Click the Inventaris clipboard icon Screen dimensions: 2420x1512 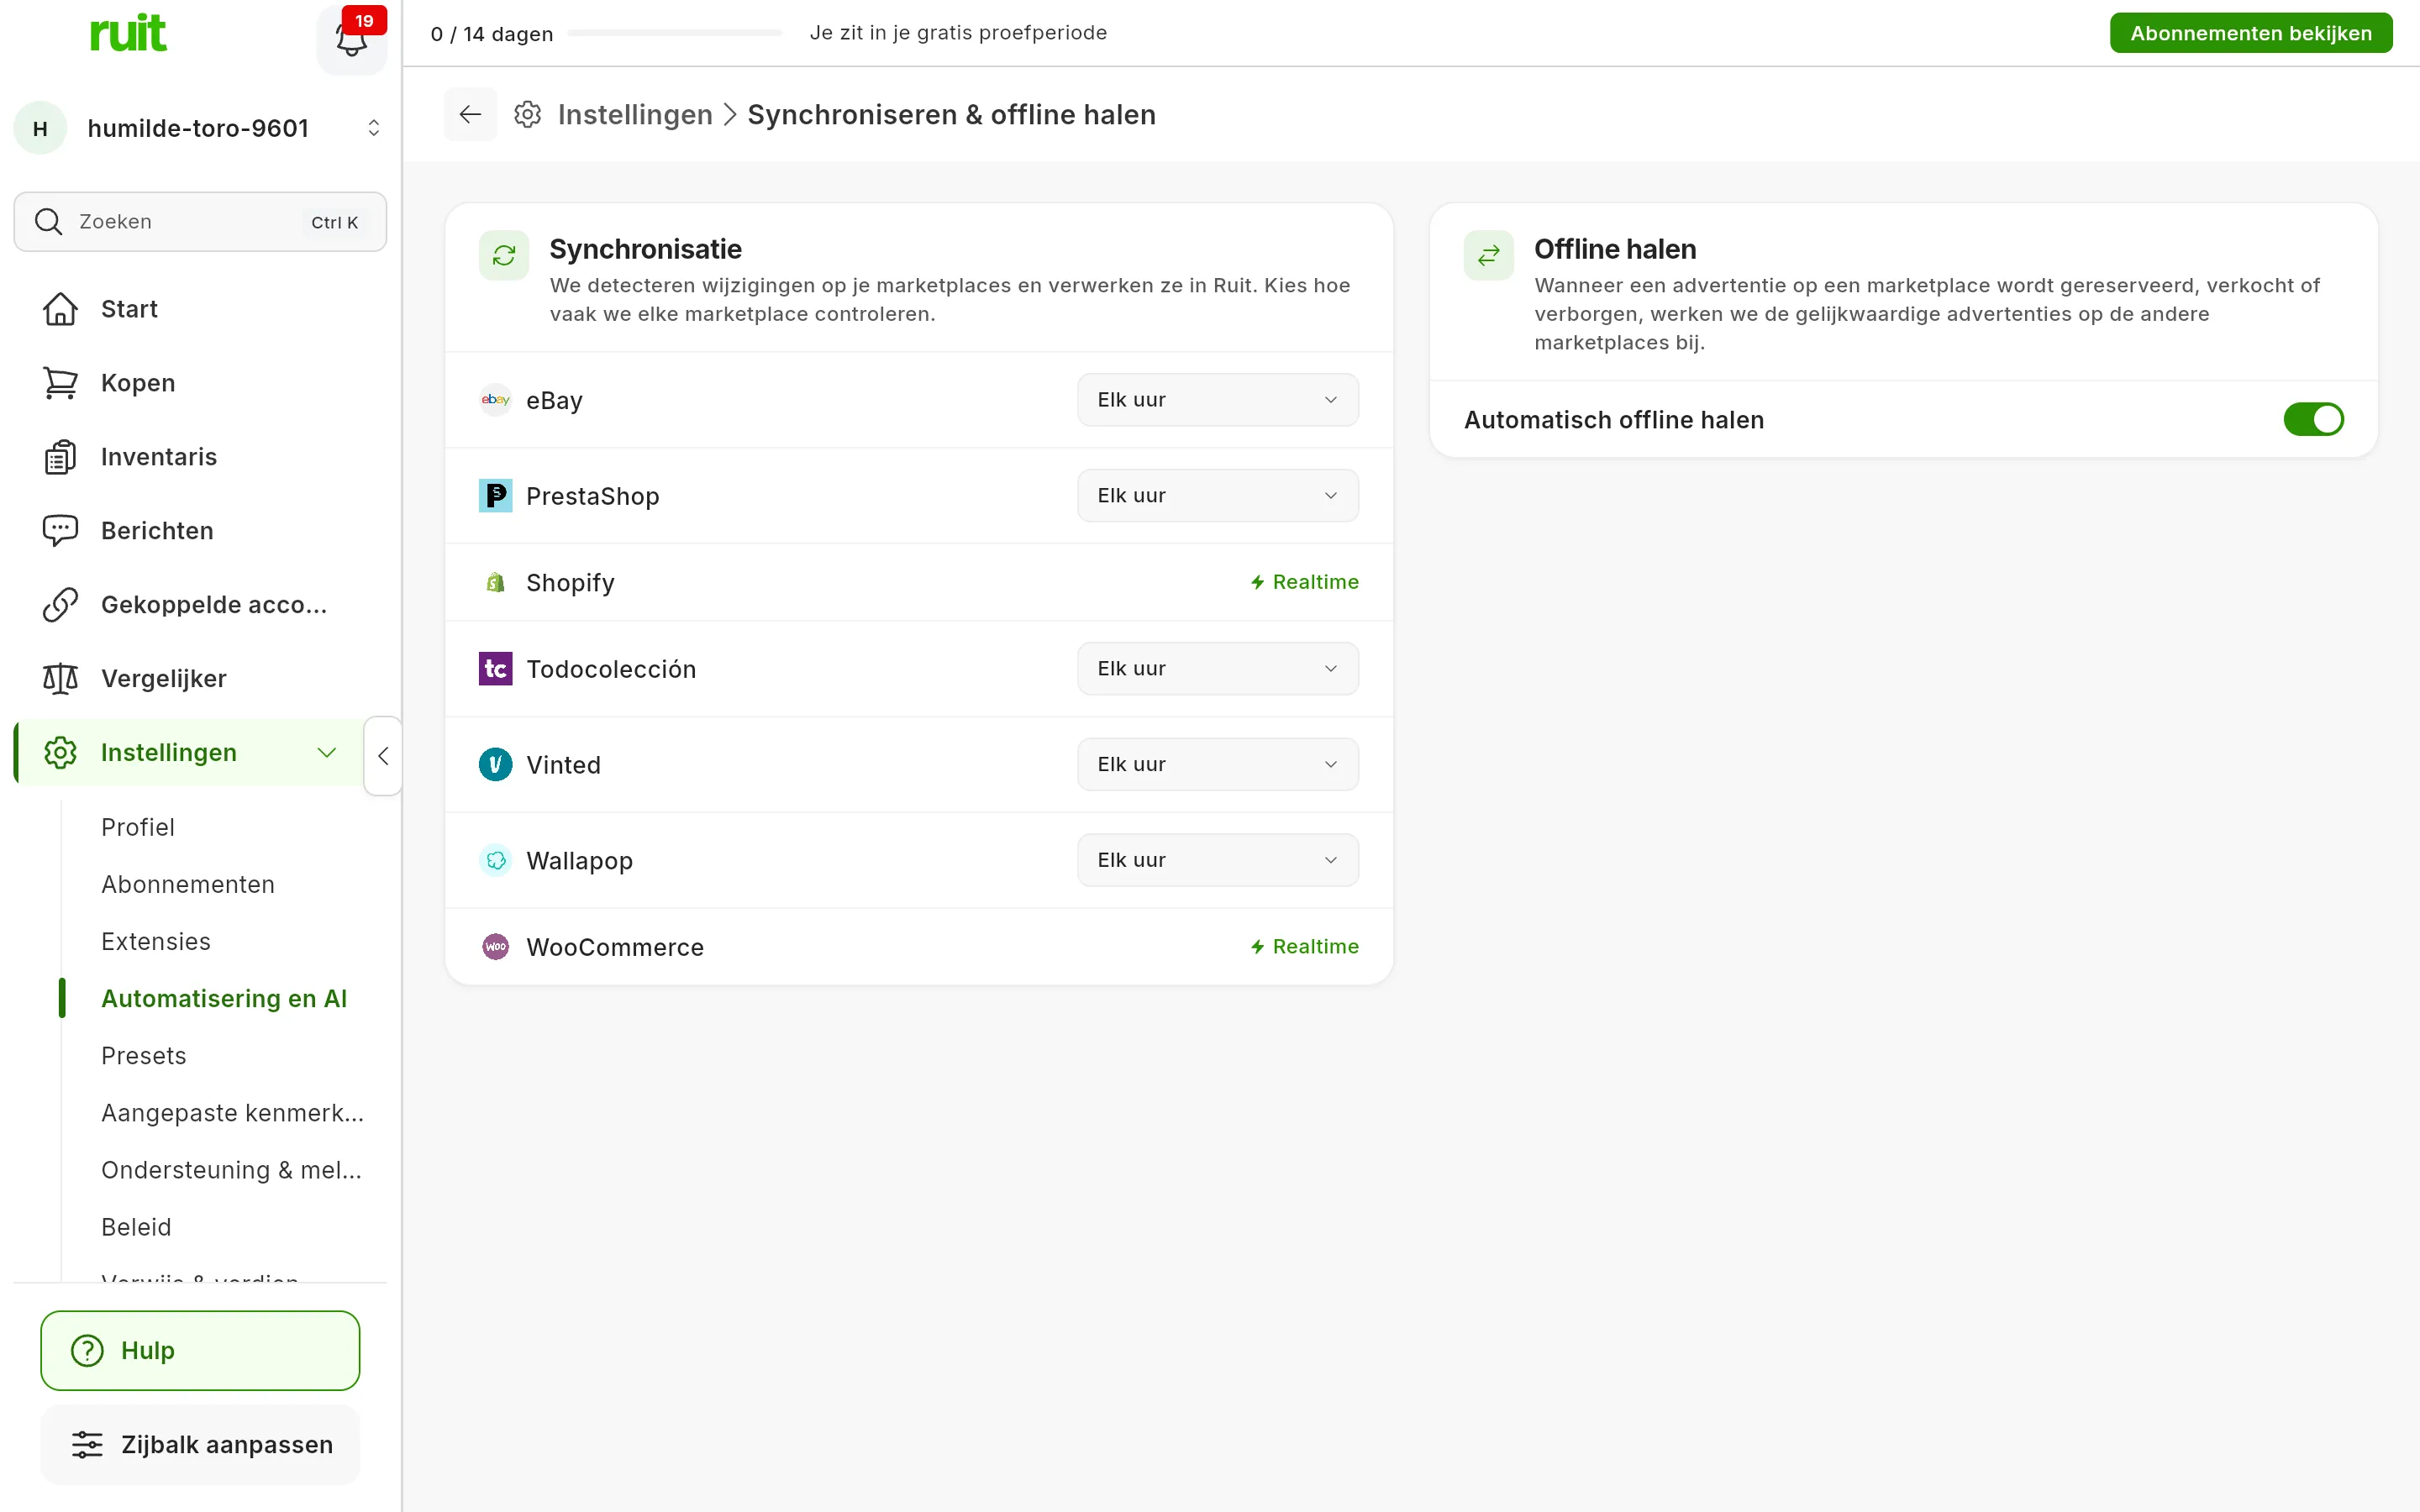click(60, 457)
